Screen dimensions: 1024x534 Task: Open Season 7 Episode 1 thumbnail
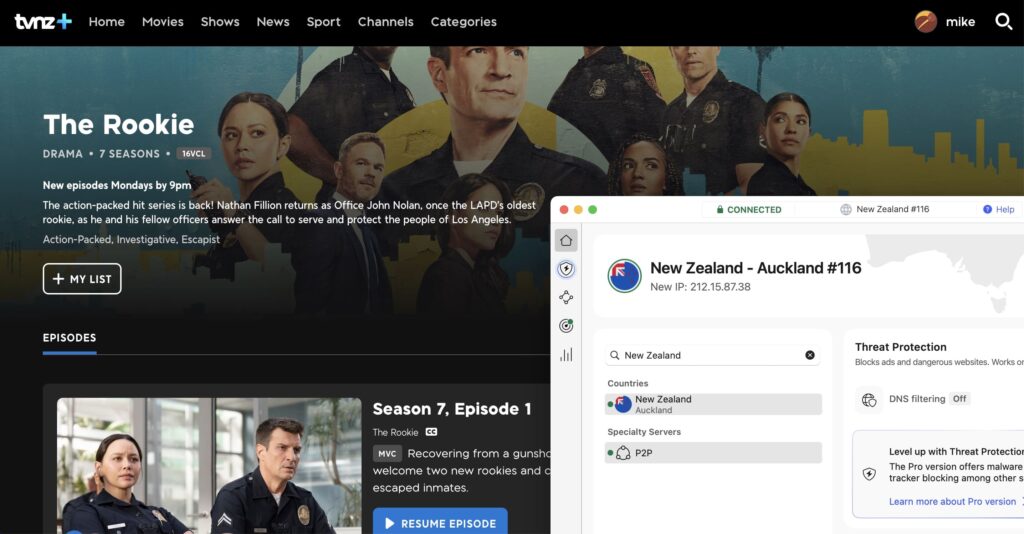click(209, 465)
